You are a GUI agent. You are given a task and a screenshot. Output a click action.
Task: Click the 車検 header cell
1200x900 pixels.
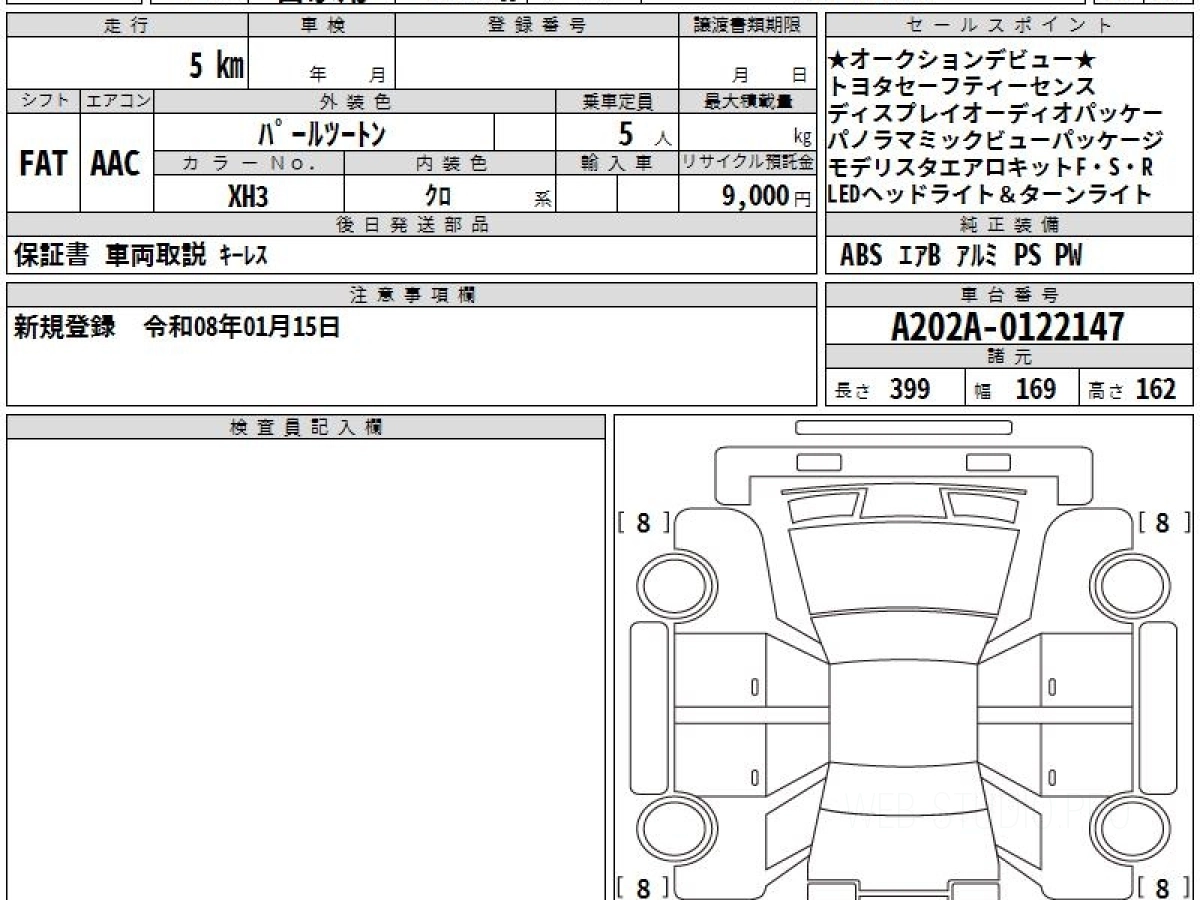(322, 27)
